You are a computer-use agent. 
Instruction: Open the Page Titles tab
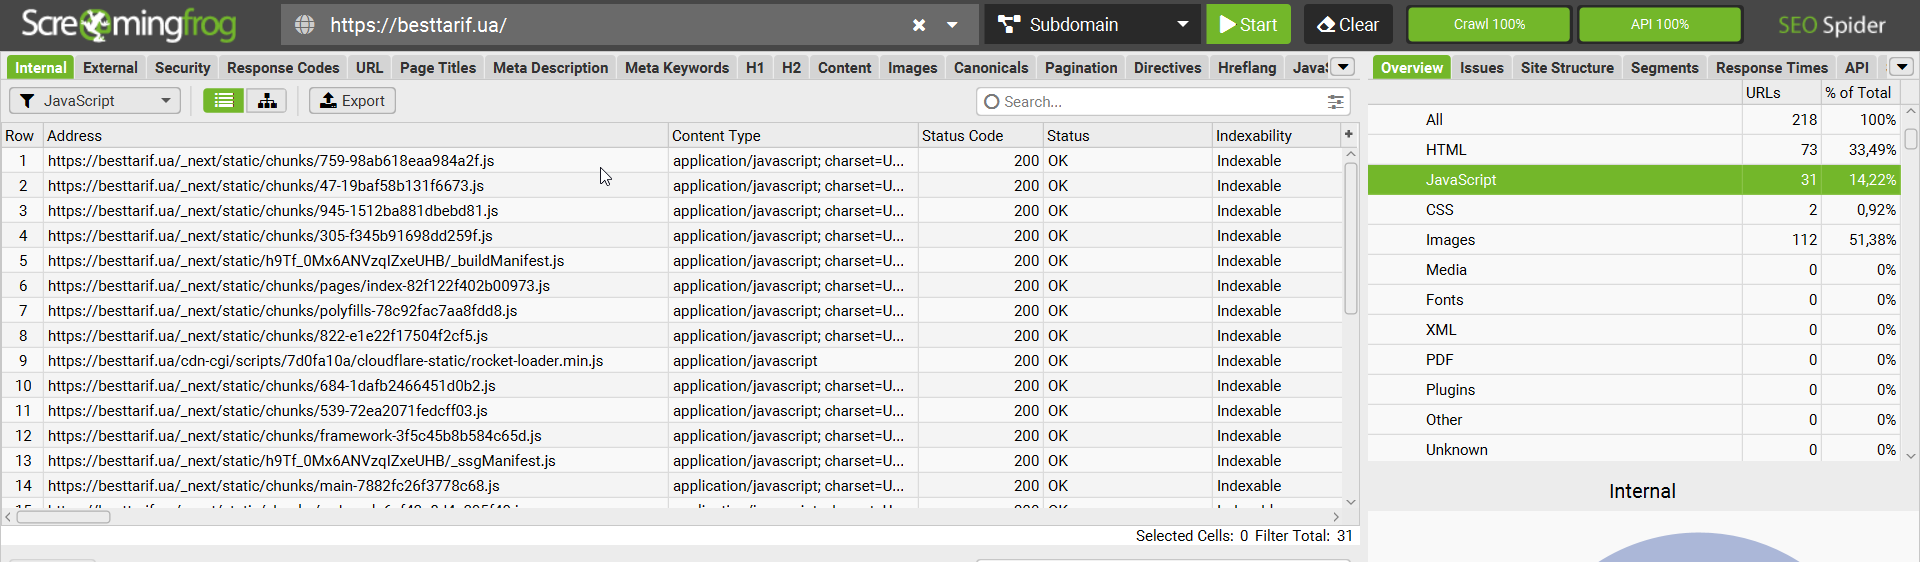438,67
